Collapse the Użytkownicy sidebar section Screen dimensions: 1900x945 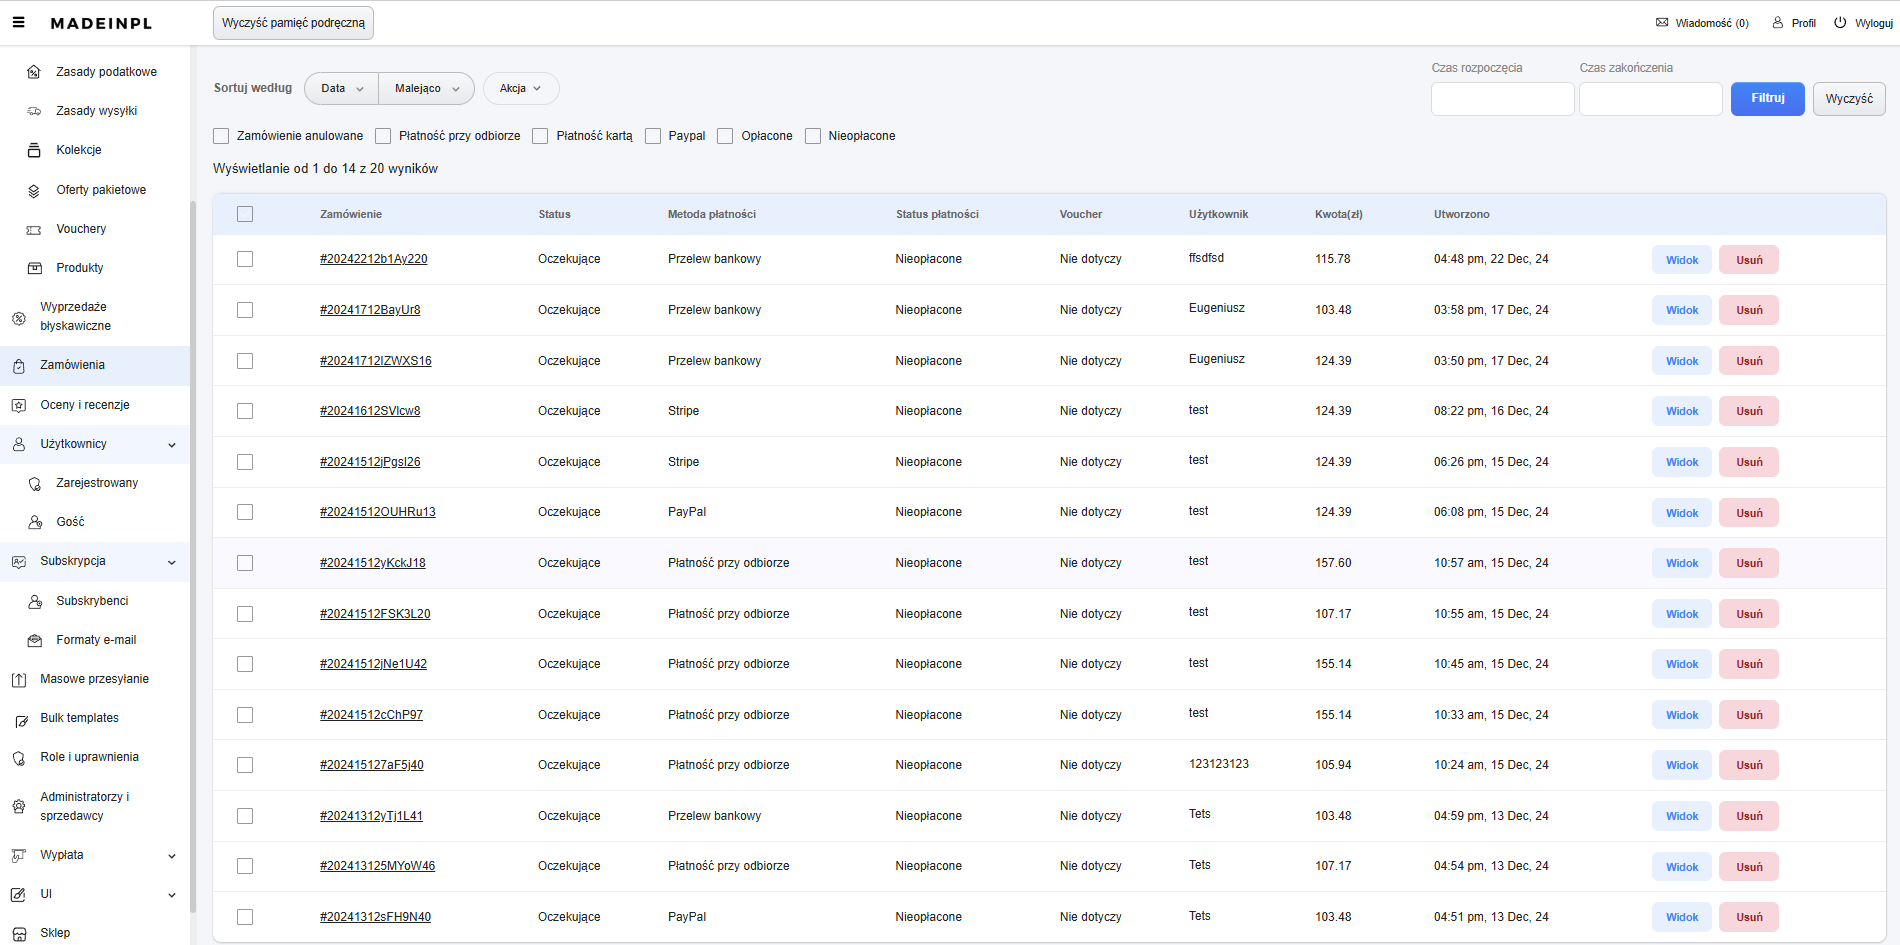pos(171,445)
